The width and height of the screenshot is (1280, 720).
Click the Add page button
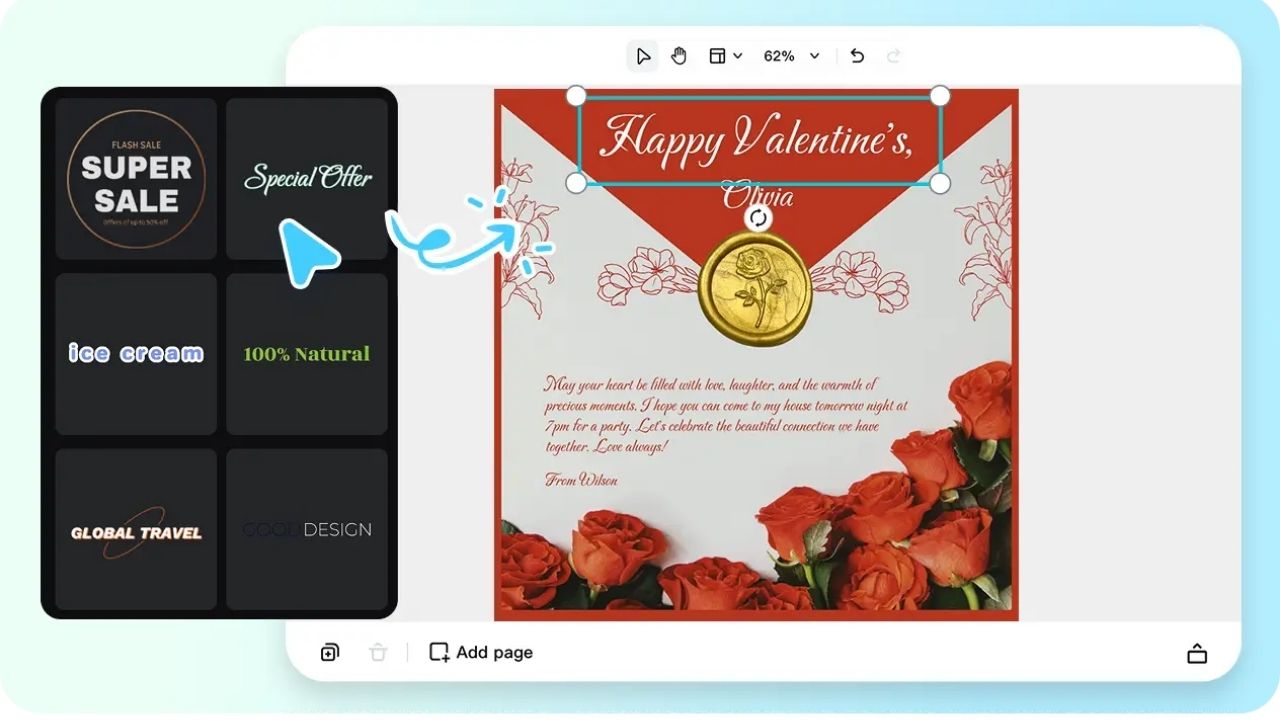pyautogui.click(x=480, y=652)
